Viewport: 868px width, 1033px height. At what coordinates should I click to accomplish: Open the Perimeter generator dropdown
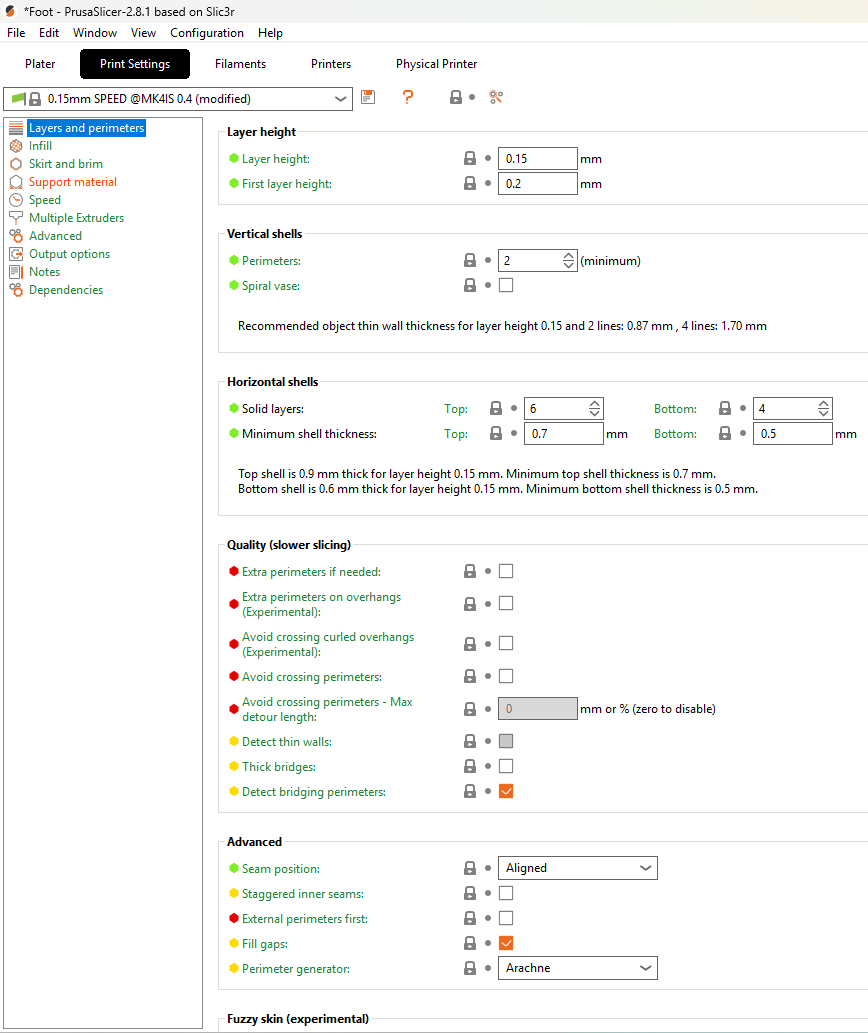click(578, 968)
